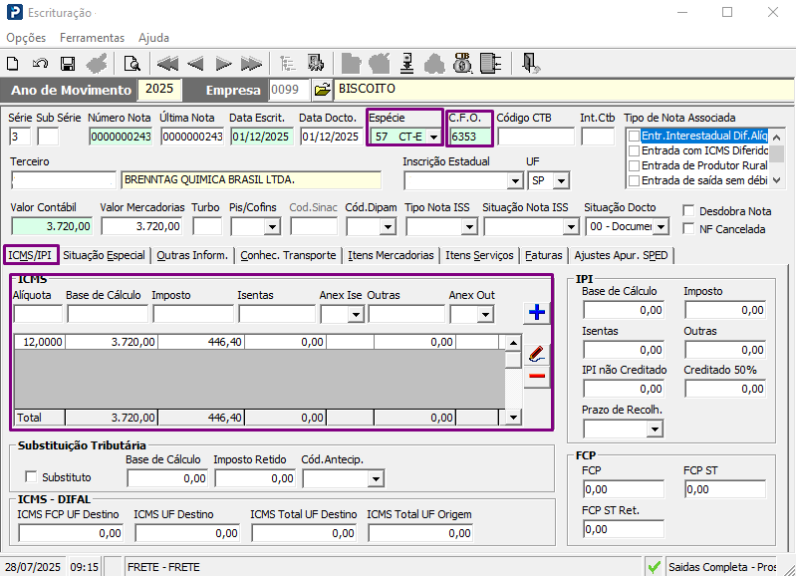796x576 pixels.
Task: Open Empresa folder lookup icon
Action: coord(322,90)
